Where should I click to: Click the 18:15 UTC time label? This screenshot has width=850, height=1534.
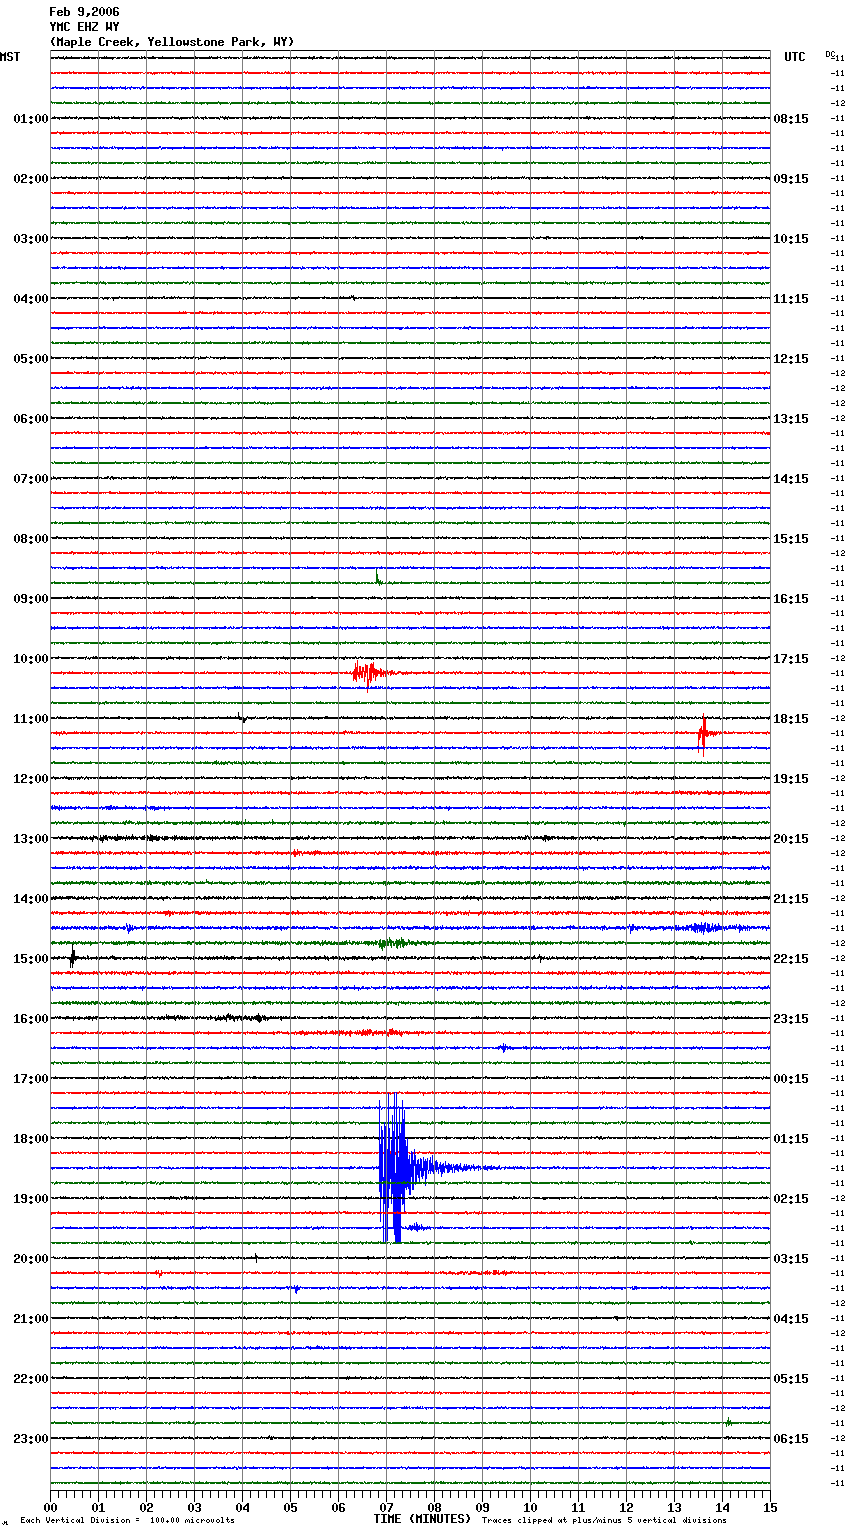[x=791, y=719]
